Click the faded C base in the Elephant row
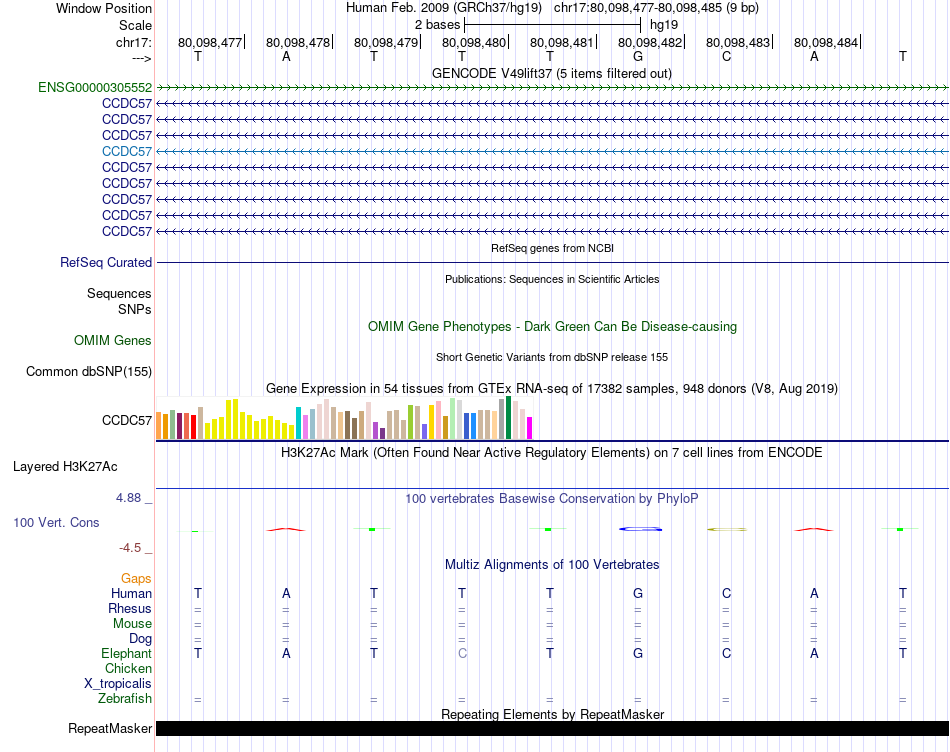Image resolution: width=950 pixels, height=752 pixels. (462, 653)
